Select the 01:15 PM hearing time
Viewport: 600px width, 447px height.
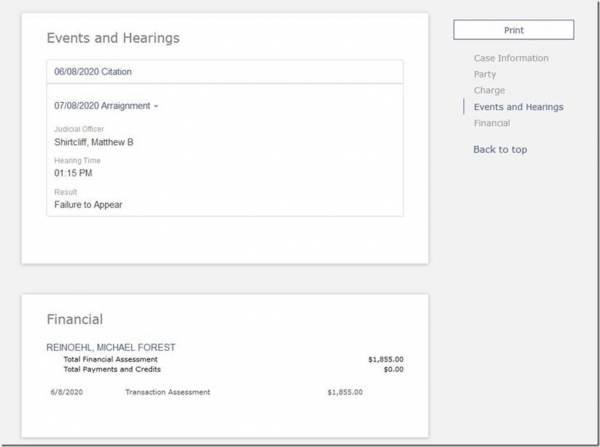[x=73, y=174]
